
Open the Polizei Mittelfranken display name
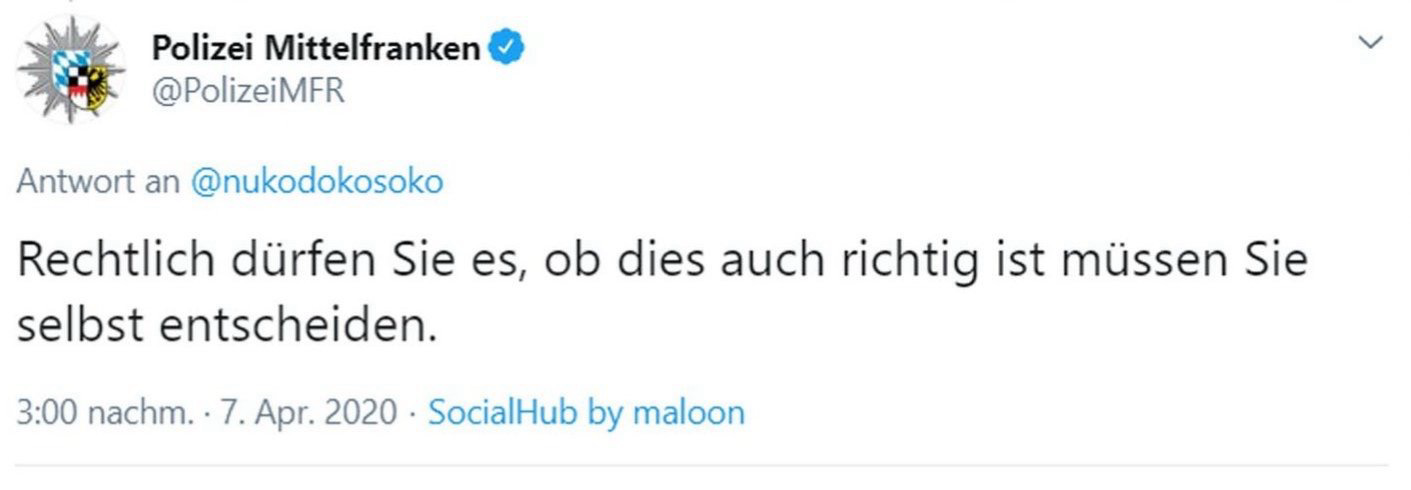point(316,46)
